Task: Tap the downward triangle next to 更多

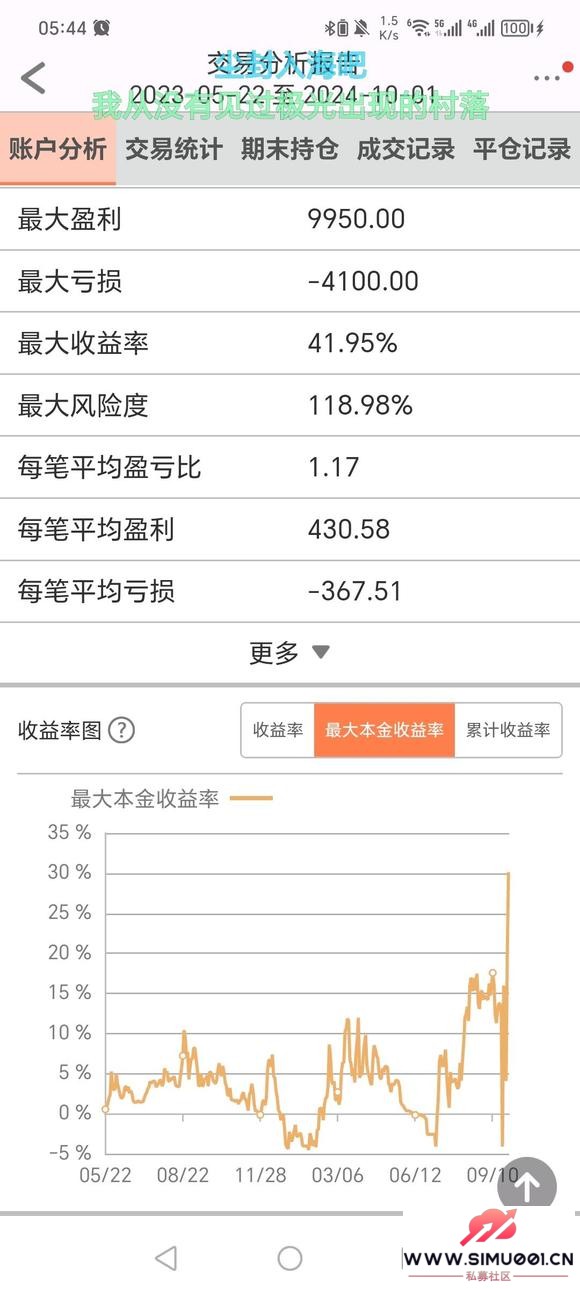Action: pos(320,653)
